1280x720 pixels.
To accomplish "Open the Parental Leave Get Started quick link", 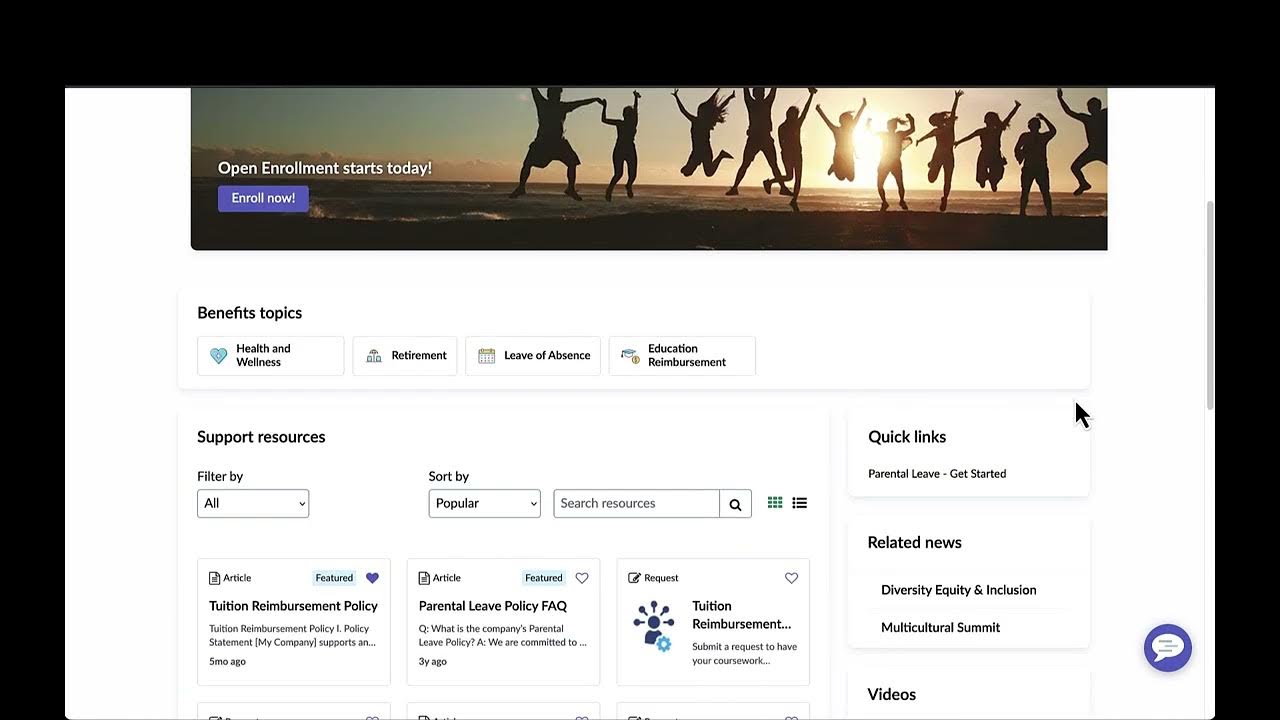I will click(936, 473).
